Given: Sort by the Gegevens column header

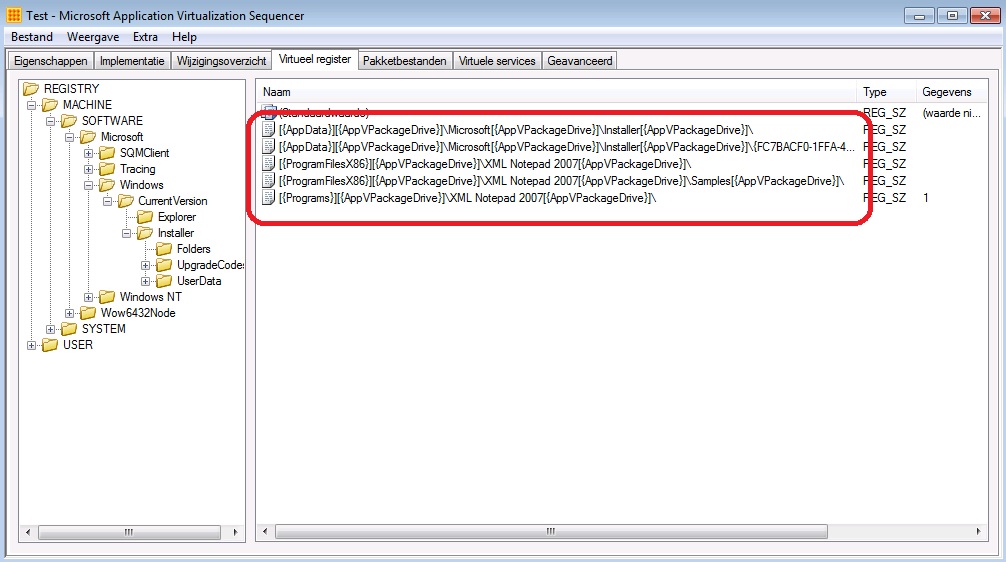Looking at the screenshot, I should click(x=952, y=92).
